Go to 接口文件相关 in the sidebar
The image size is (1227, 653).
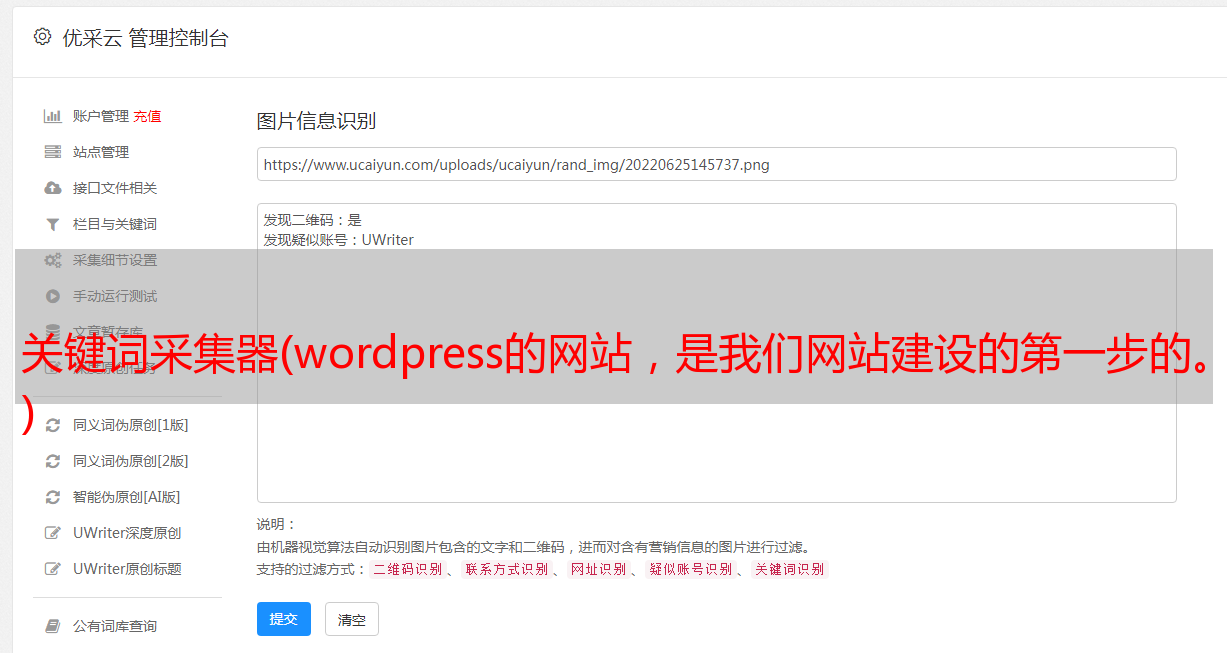click(115, 188)
